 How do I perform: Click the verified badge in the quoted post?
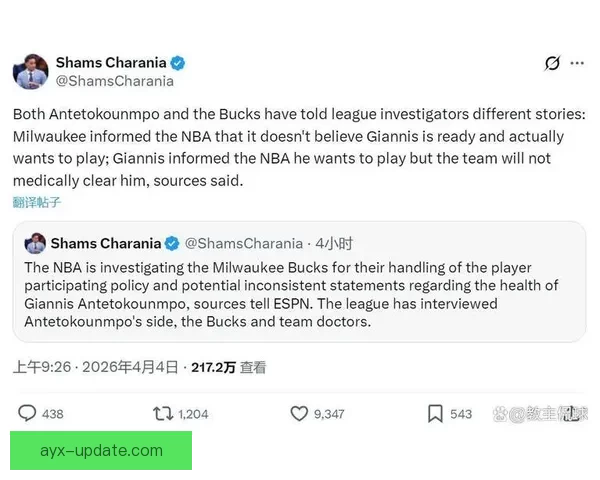tap(172, 243)
